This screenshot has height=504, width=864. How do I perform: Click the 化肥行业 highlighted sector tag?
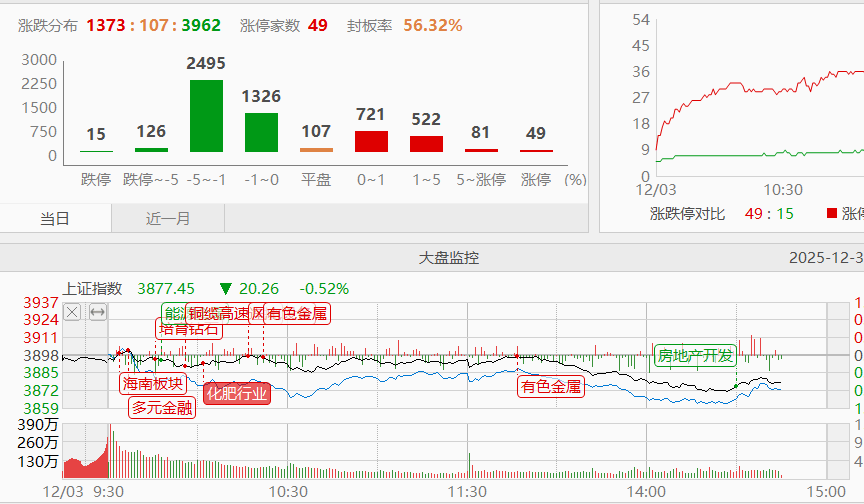(x=236, y=392)
